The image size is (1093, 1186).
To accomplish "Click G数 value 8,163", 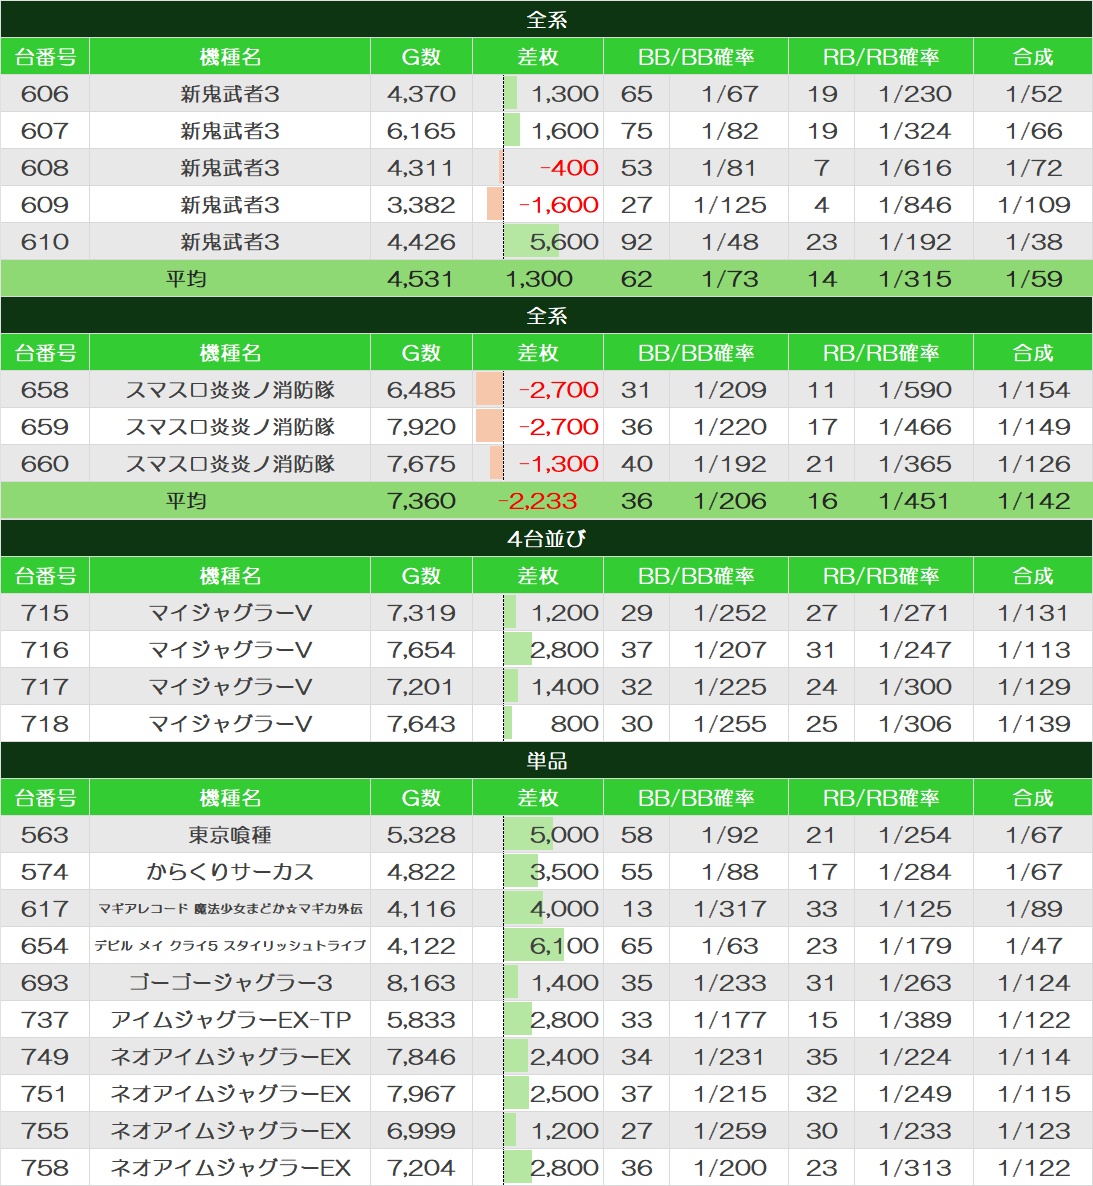I will pos(421,983).
